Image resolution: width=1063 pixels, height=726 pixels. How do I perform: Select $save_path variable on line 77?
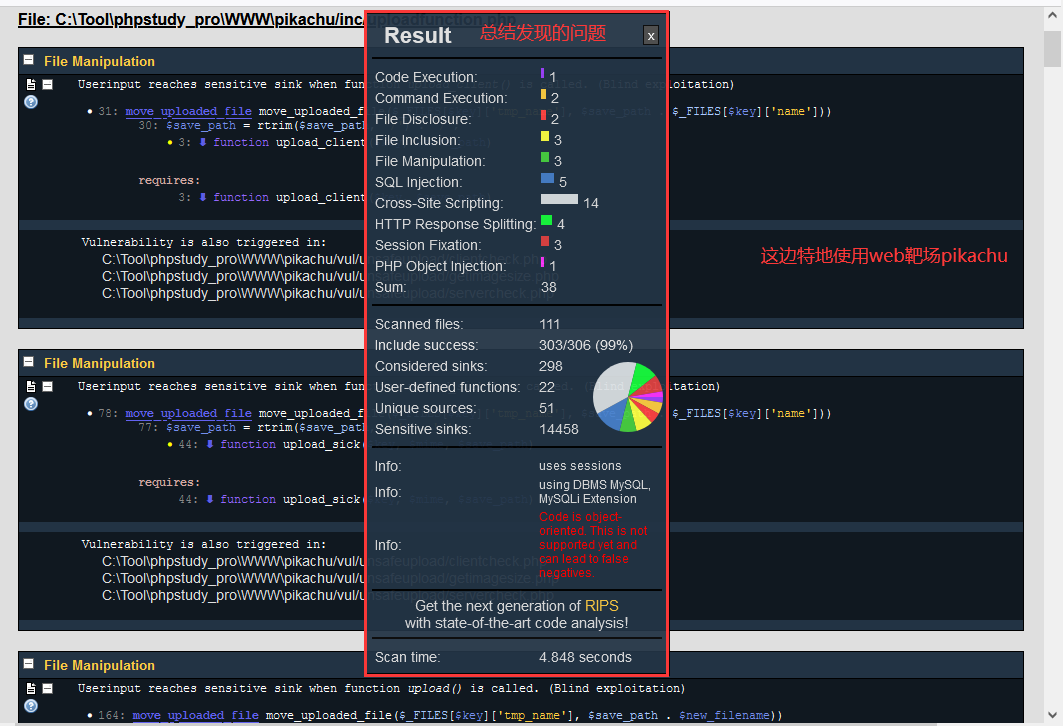pyautogui.click(x=201, y=427)
